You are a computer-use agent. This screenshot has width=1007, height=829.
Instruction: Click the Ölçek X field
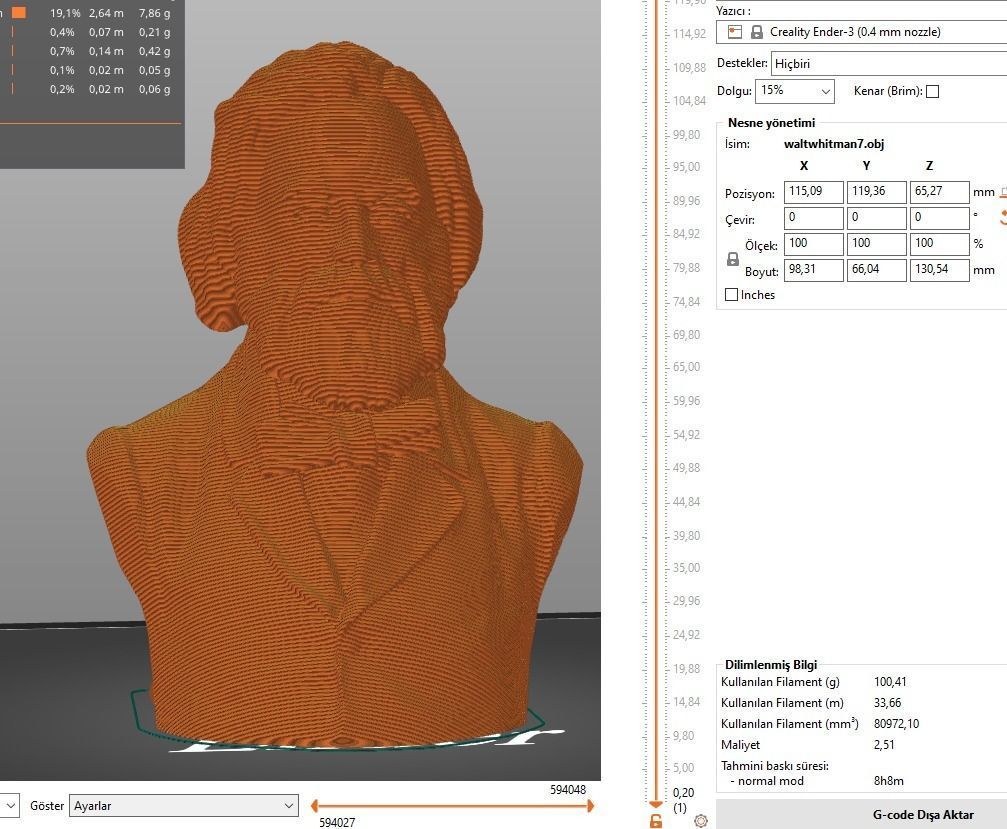point(813,243)
